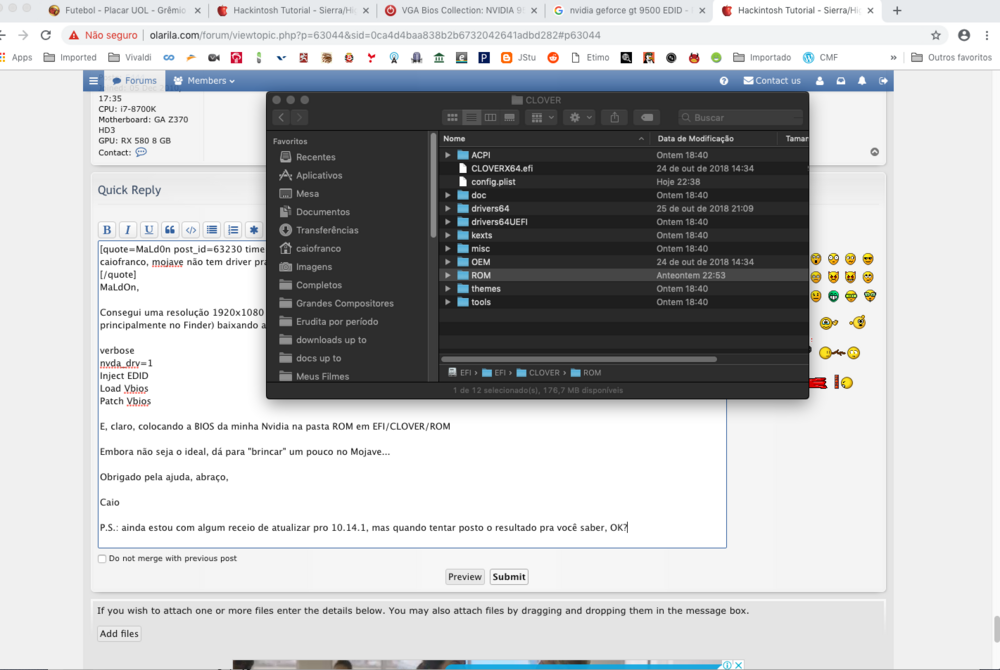
Task: Insert an ordered list in the reply
Action: (233, 229)
